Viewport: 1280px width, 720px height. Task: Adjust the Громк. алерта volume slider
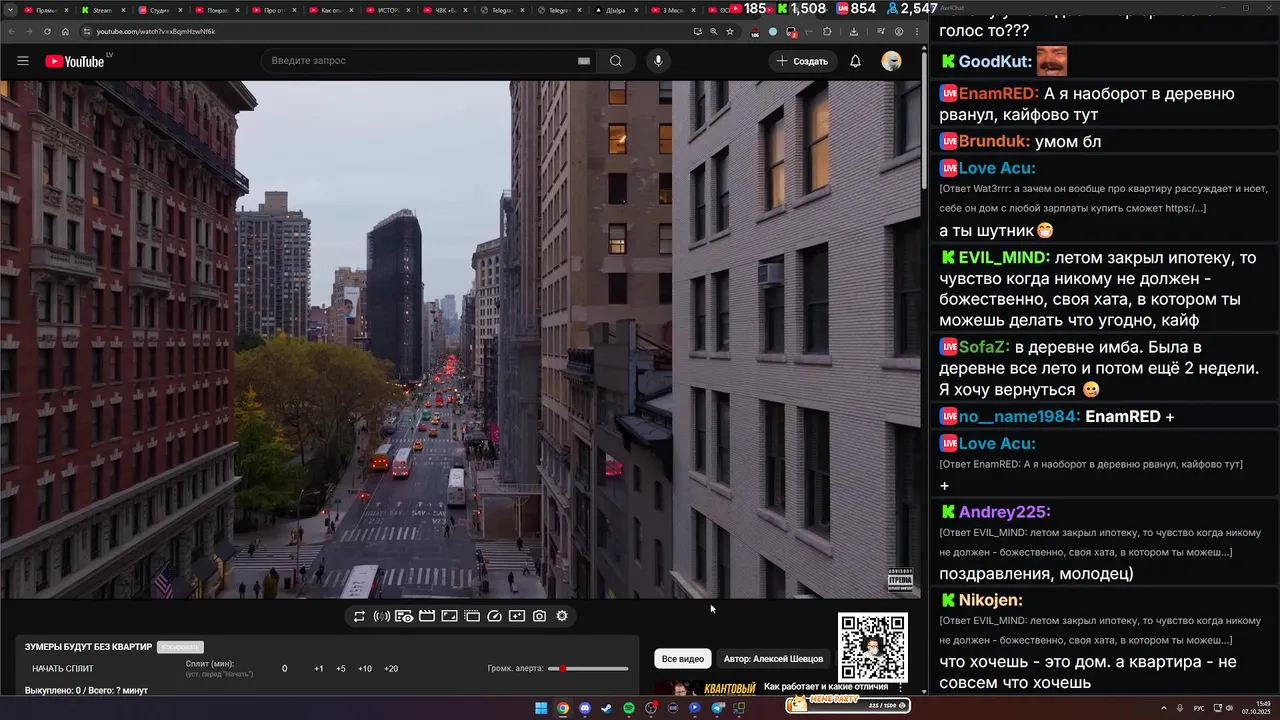click(586, 668)
